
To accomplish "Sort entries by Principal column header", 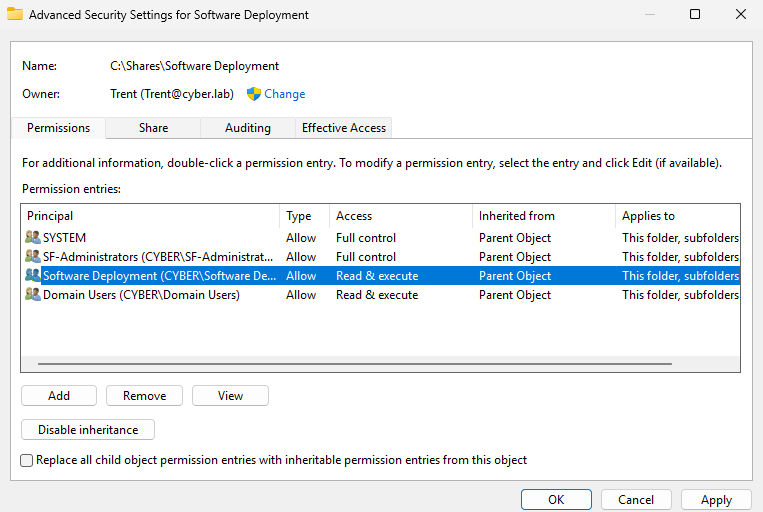I will pyautogui.click(x=150, y=216).
